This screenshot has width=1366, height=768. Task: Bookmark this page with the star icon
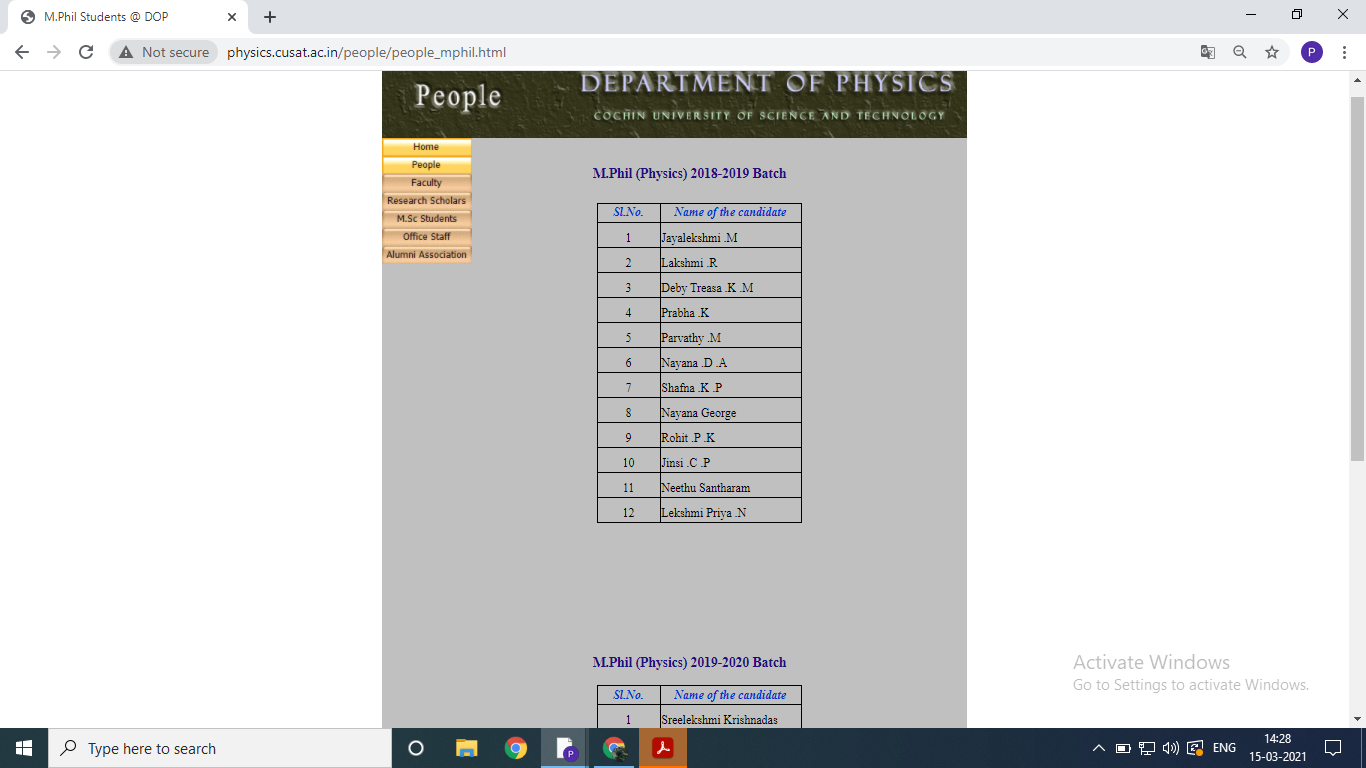(x=1272, y=52)
